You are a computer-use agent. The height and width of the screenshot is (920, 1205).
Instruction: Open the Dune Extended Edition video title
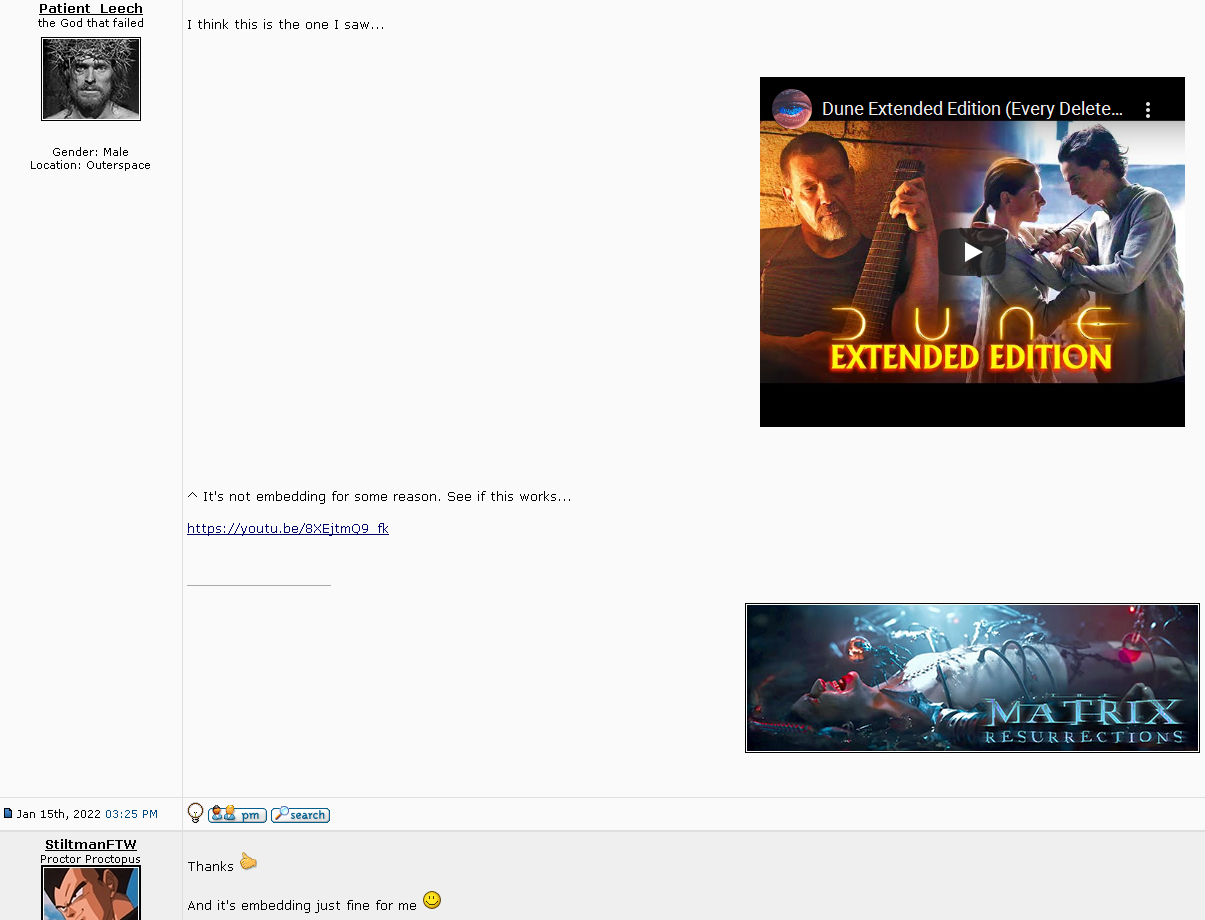pyautogui.click(x=972, y=109)
